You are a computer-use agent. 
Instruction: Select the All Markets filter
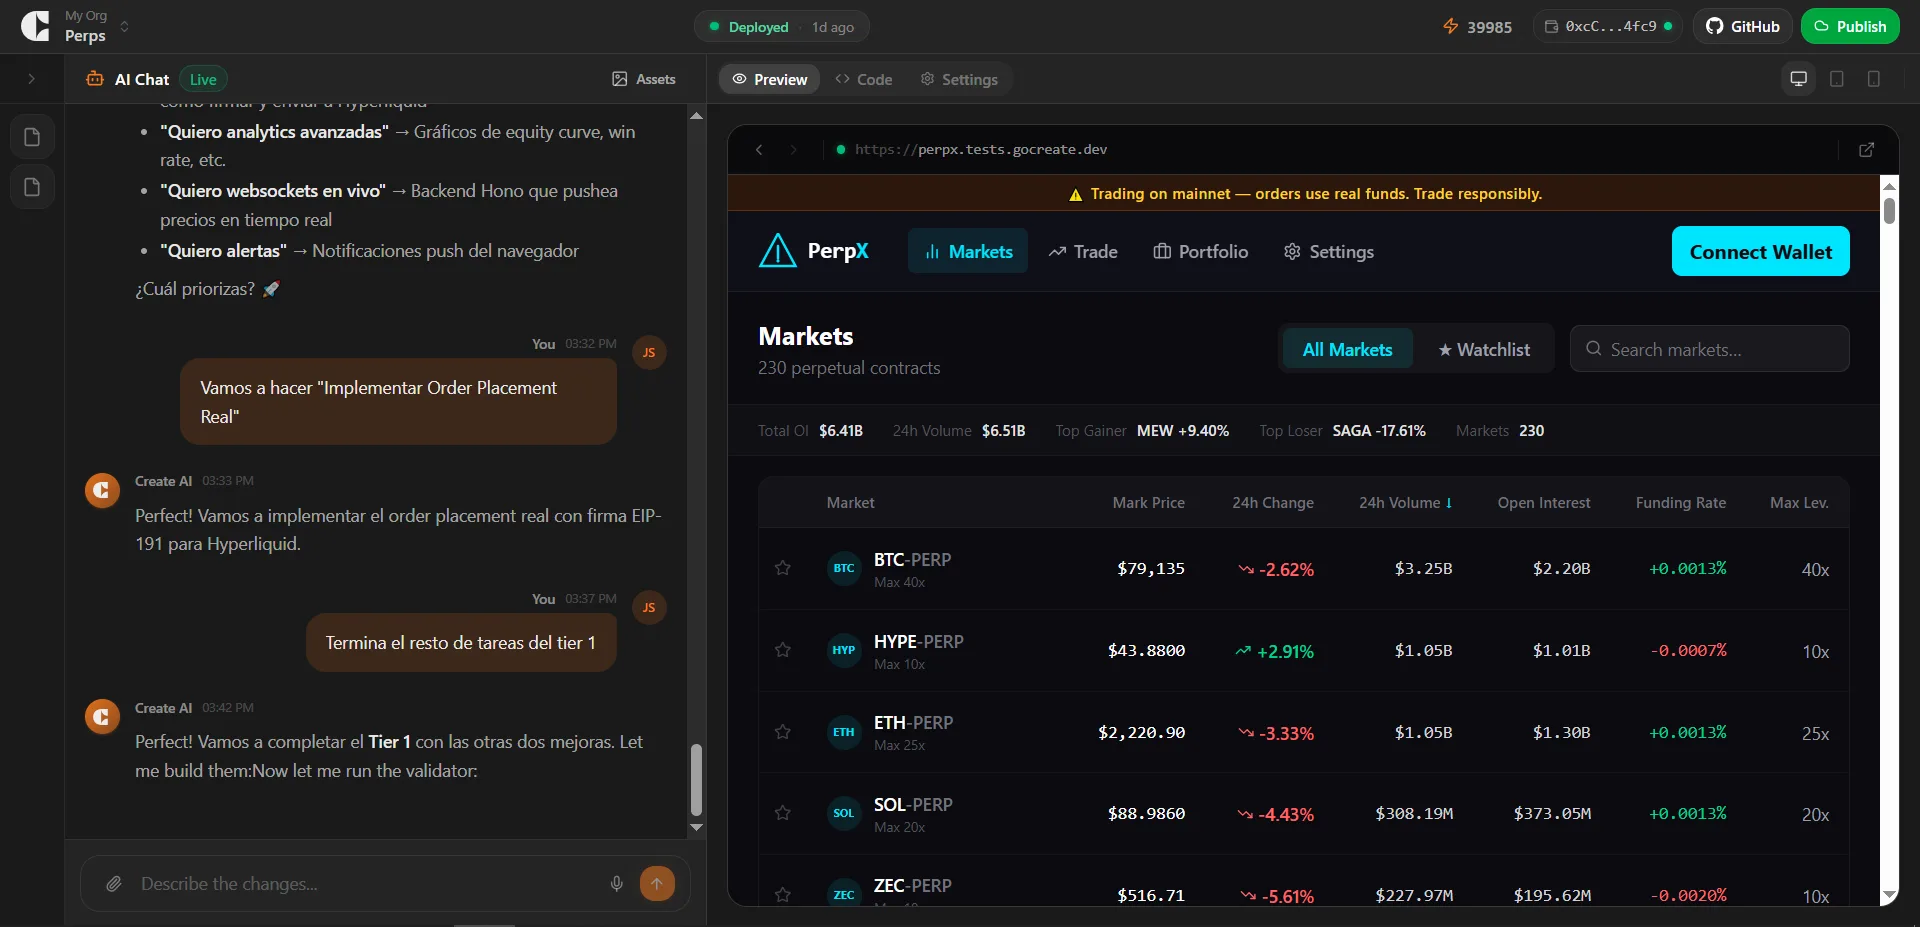[x=1347, y=350]
